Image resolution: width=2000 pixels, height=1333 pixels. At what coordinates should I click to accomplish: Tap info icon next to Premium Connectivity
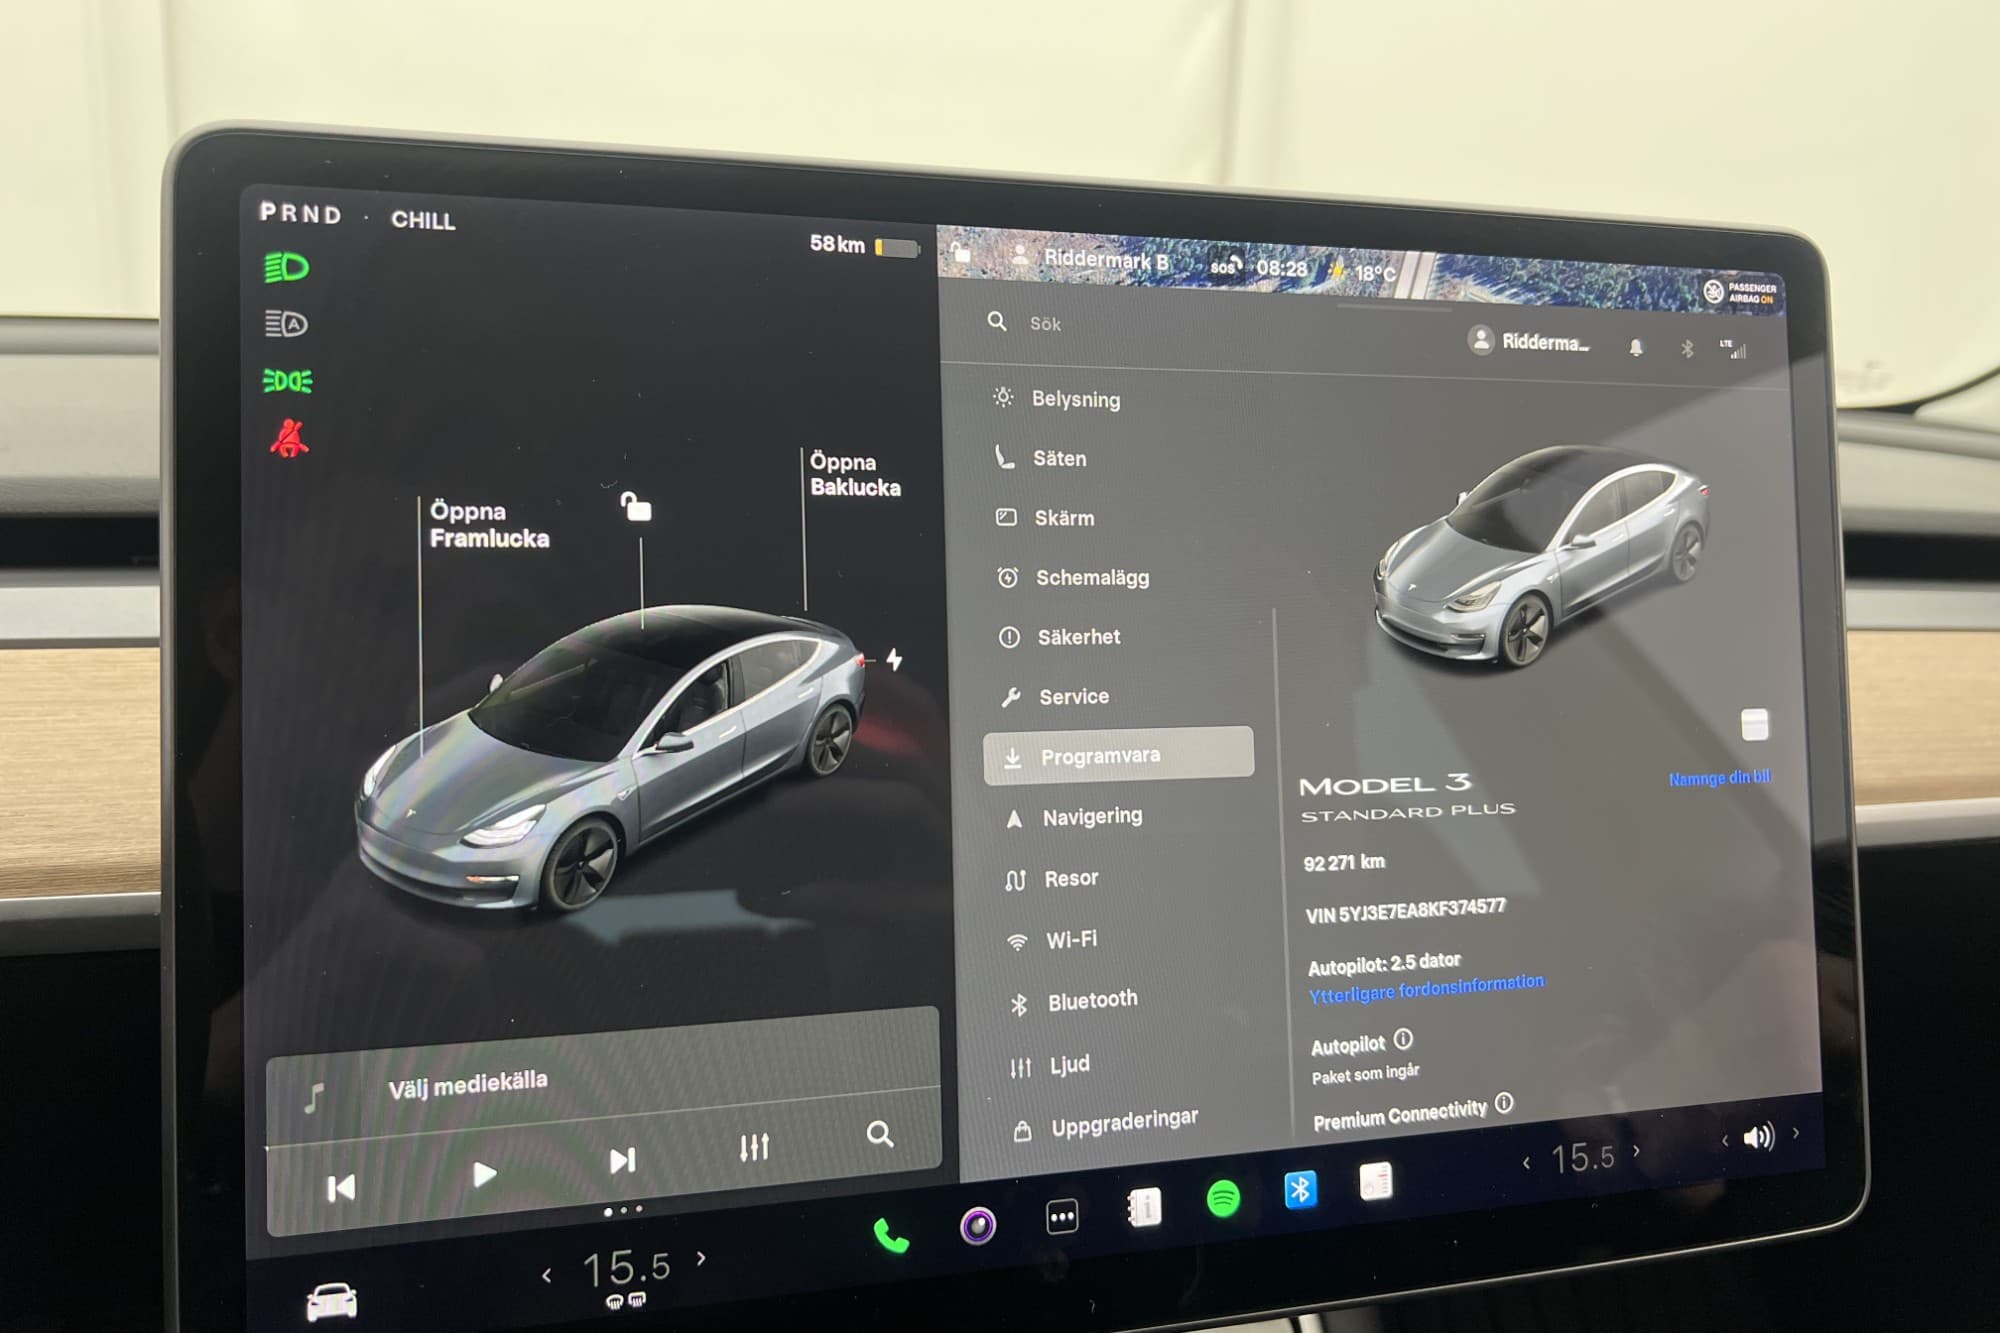[1504, 1103]
